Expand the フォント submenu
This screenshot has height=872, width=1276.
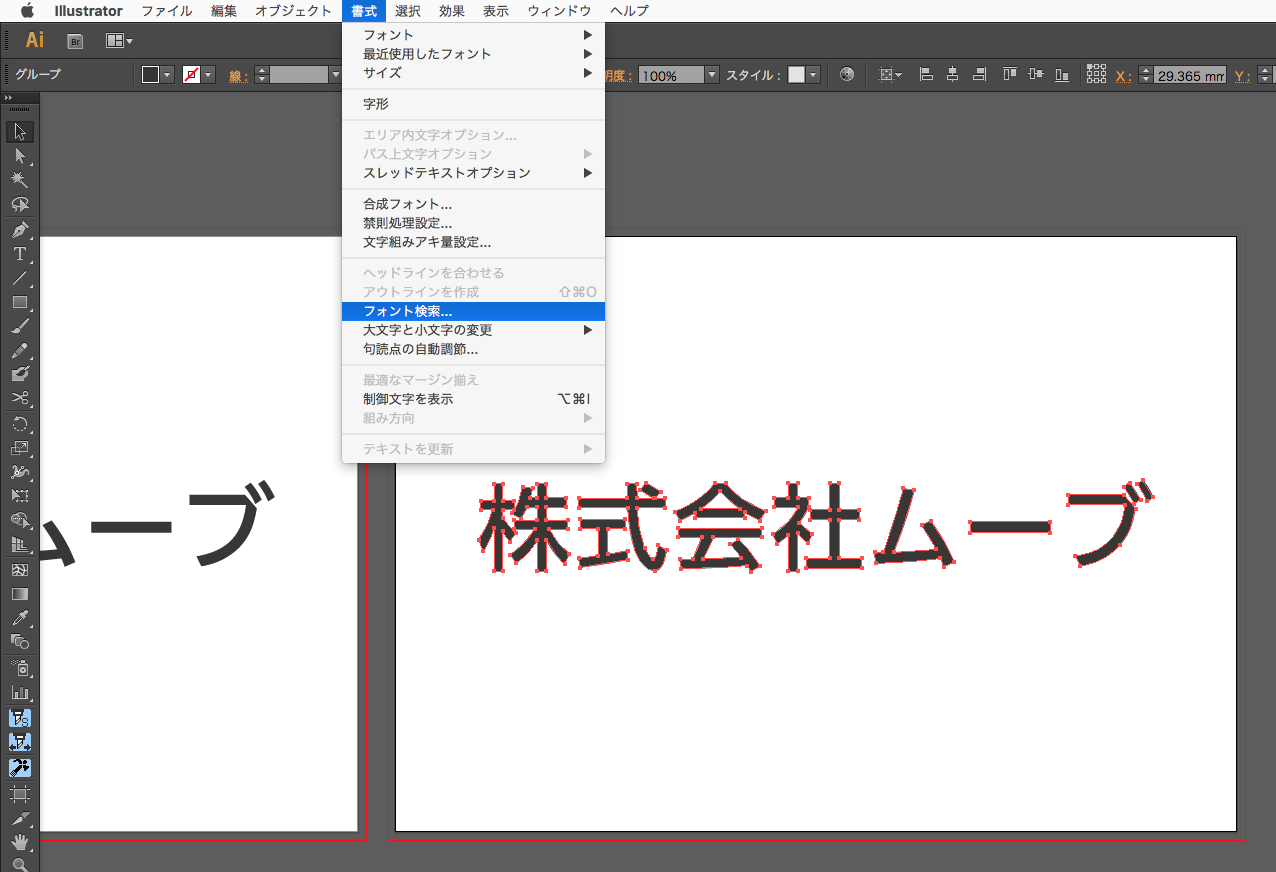(x=473, y=35)
